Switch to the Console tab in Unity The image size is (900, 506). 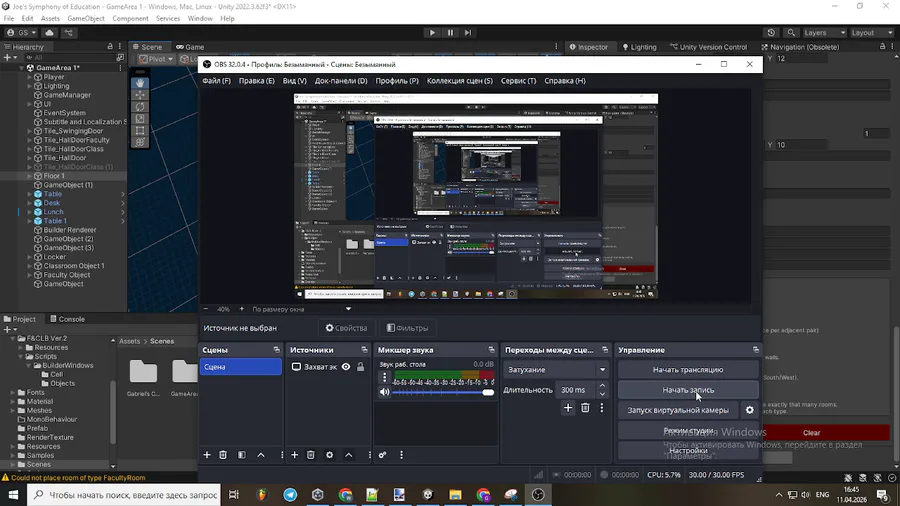[67, 319]
